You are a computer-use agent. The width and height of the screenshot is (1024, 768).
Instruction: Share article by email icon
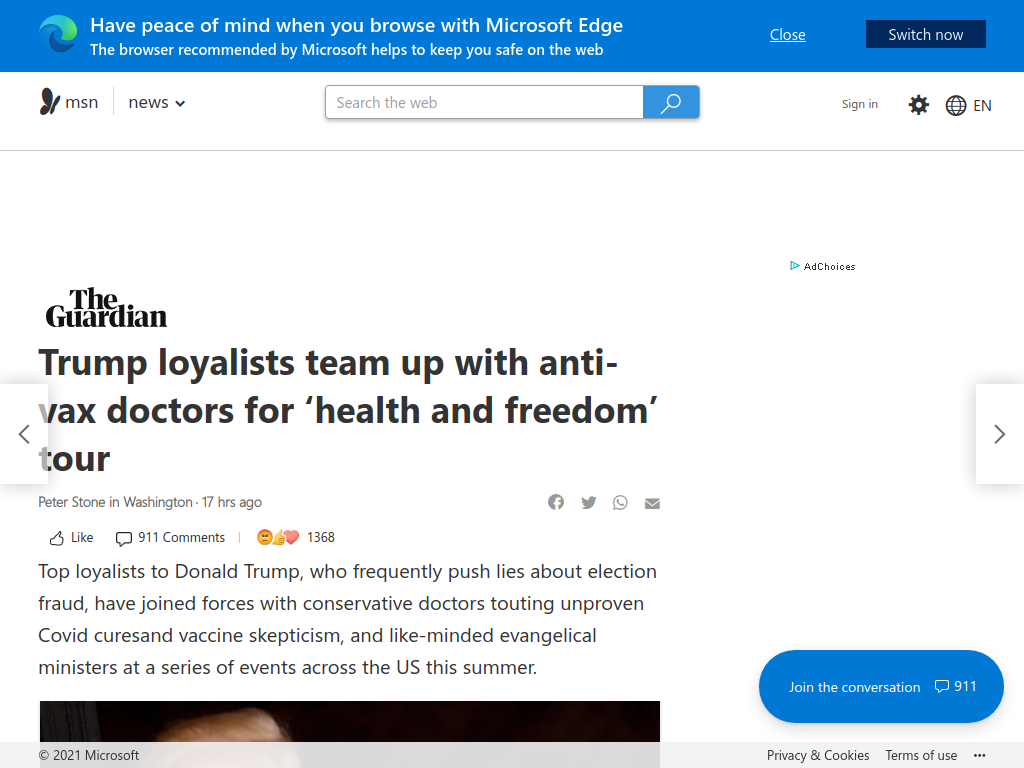point(652,503)
